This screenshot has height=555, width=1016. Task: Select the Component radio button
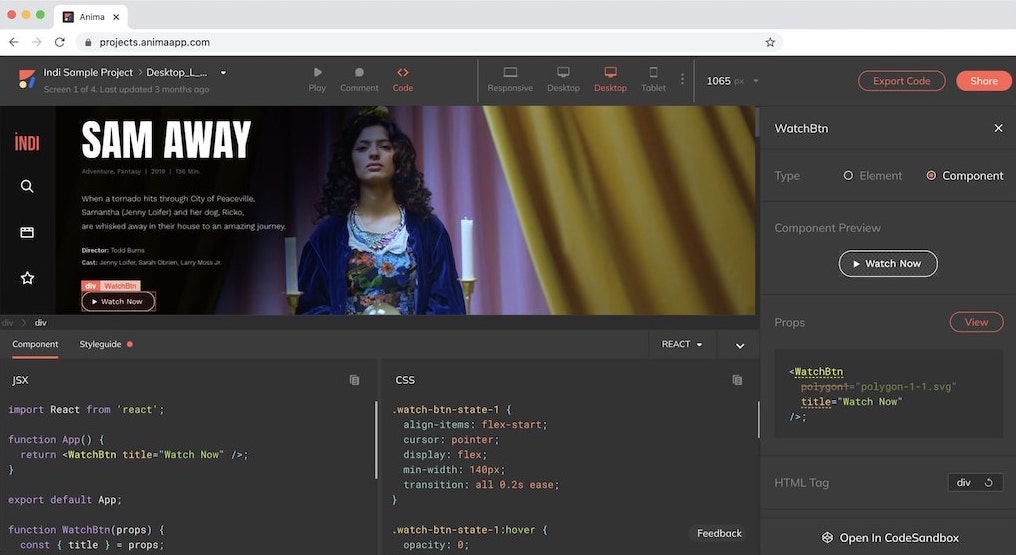click(x=931, y=176)
